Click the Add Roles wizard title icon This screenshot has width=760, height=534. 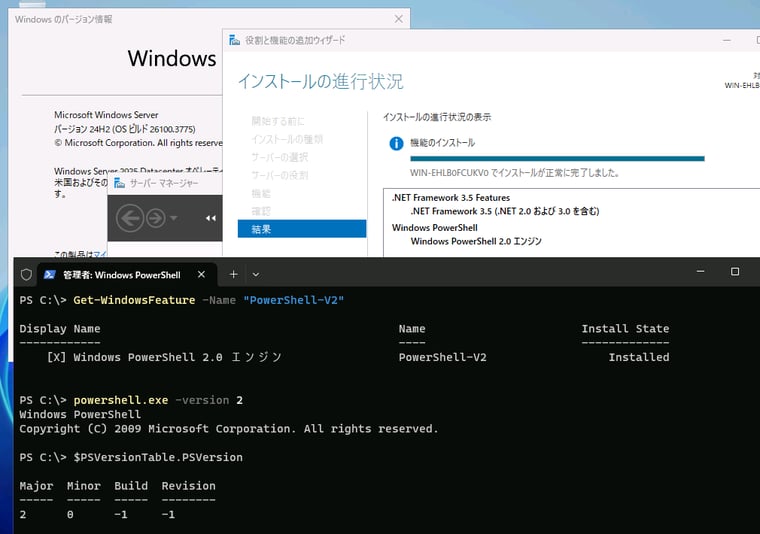pos(234,40)
